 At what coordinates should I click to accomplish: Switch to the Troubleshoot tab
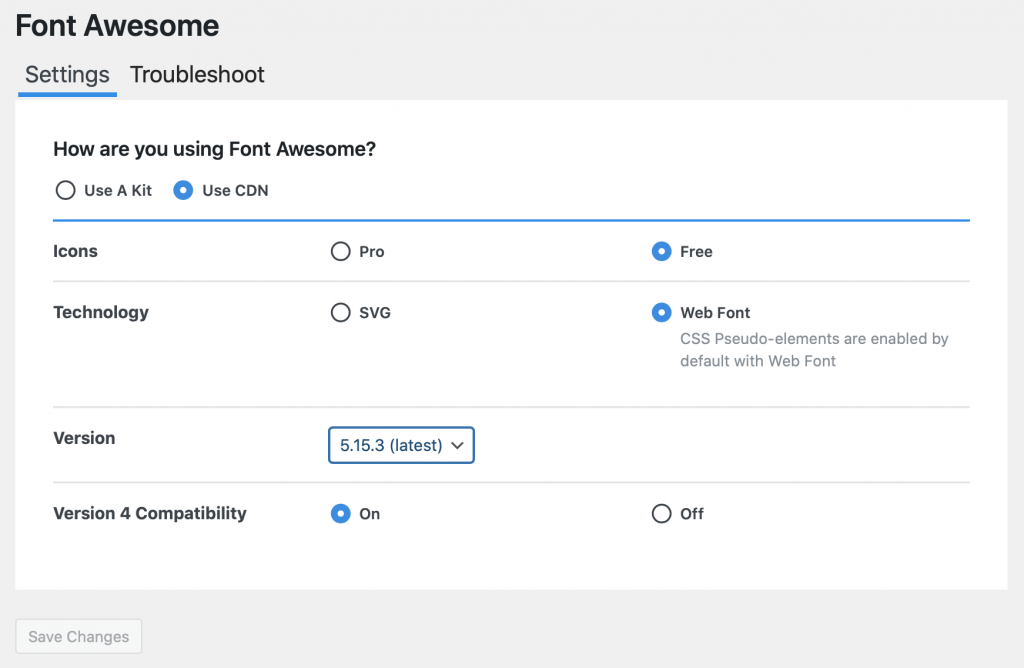coord(197,74)
